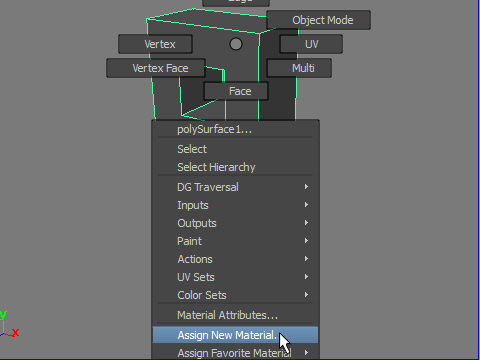Click the marking menu center circle
The height and width of the screenshot is (360, 480).
[236, 44]
